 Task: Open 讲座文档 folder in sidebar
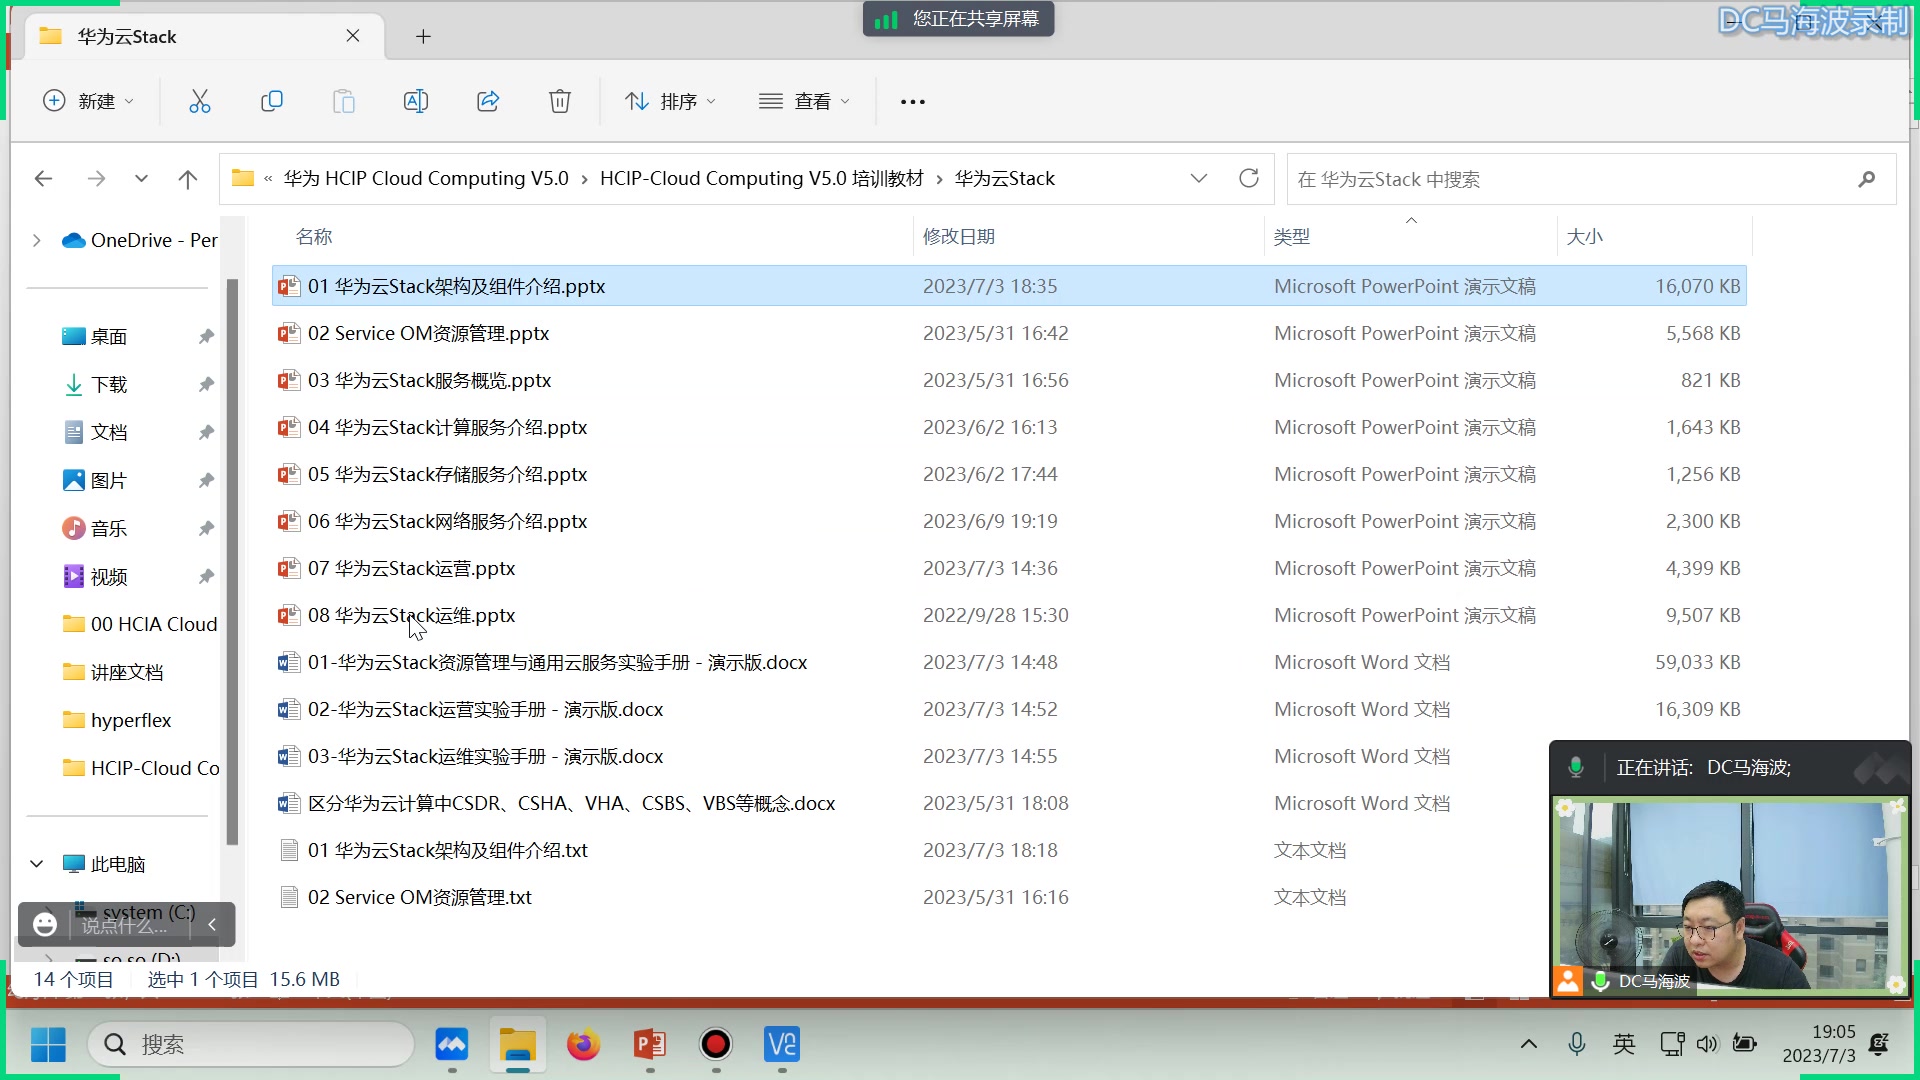[x=126, y=672]
